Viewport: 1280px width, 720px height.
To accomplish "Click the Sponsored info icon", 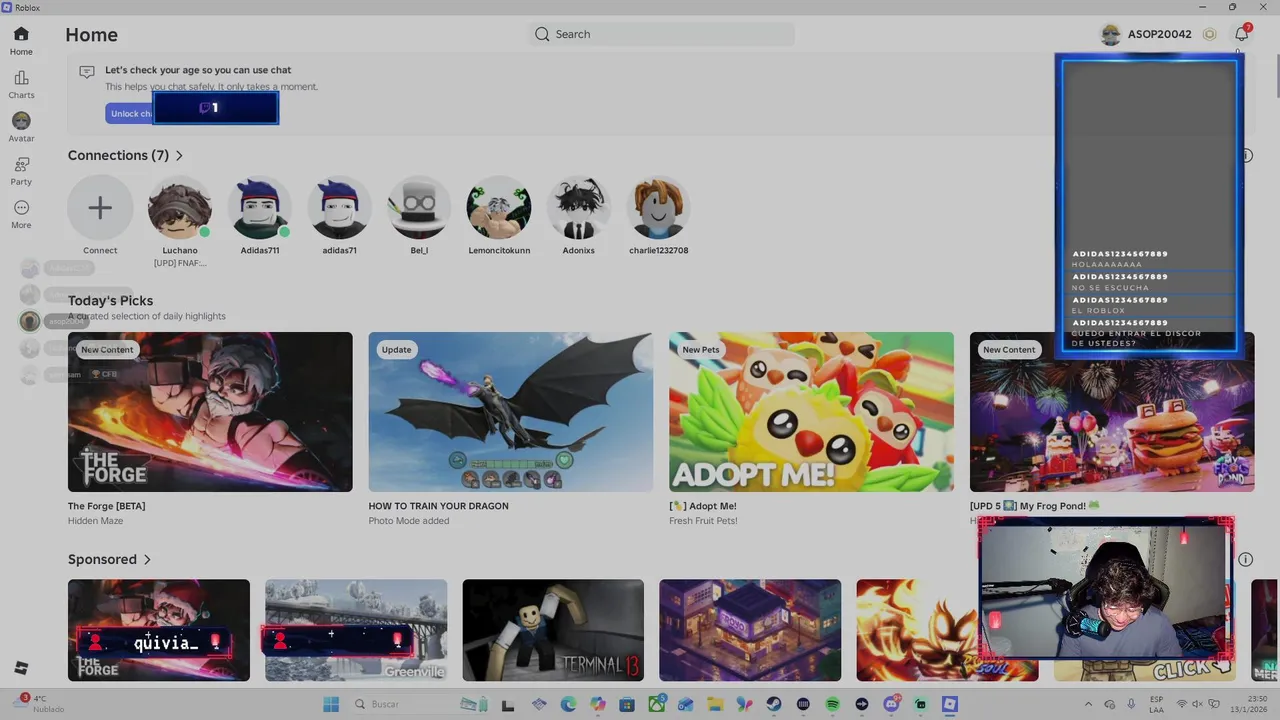I will click(x=1245, y=559).
